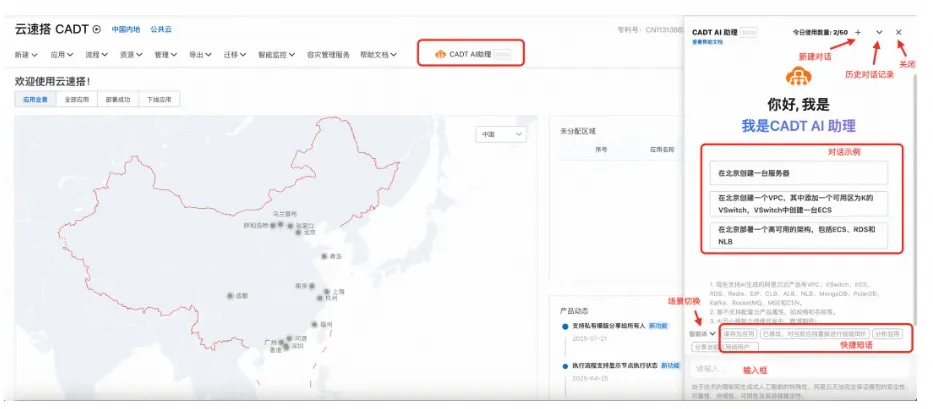Click the news item 支持私有模版分享给所有人

click(609, 326)
